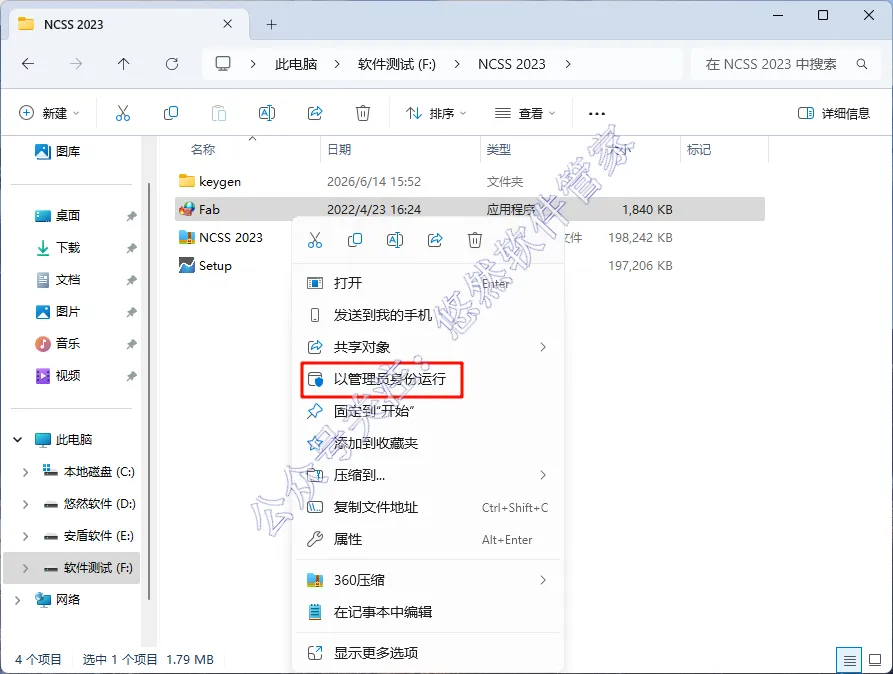Open the 压缩到... submenu
This screenshot has width=893, height=674.
428,475
